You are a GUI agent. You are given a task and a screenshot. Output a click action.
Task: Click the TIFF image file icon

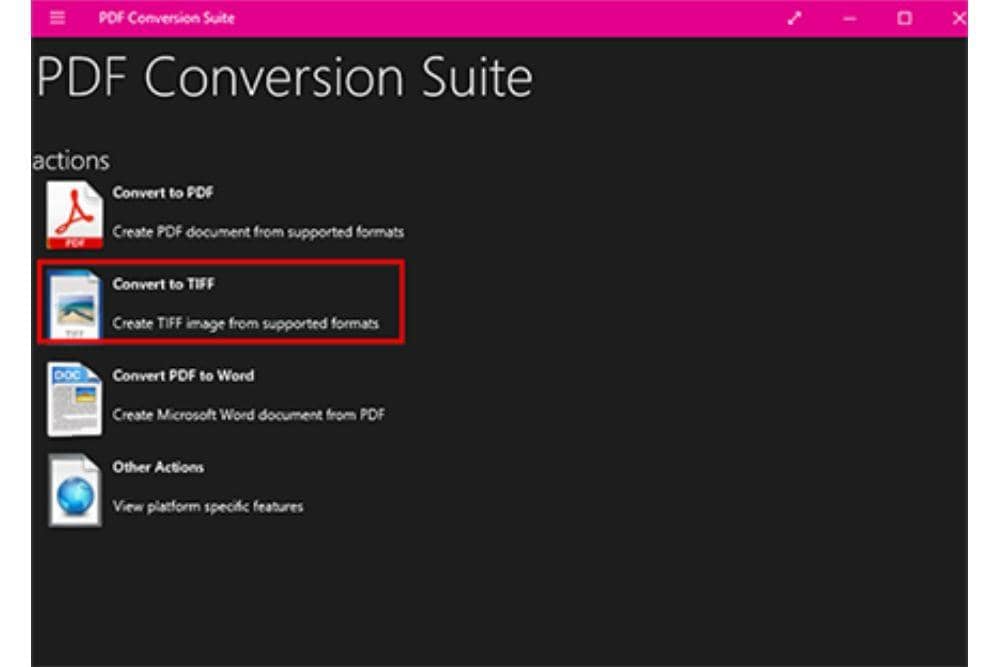click(x=74, y=304)
